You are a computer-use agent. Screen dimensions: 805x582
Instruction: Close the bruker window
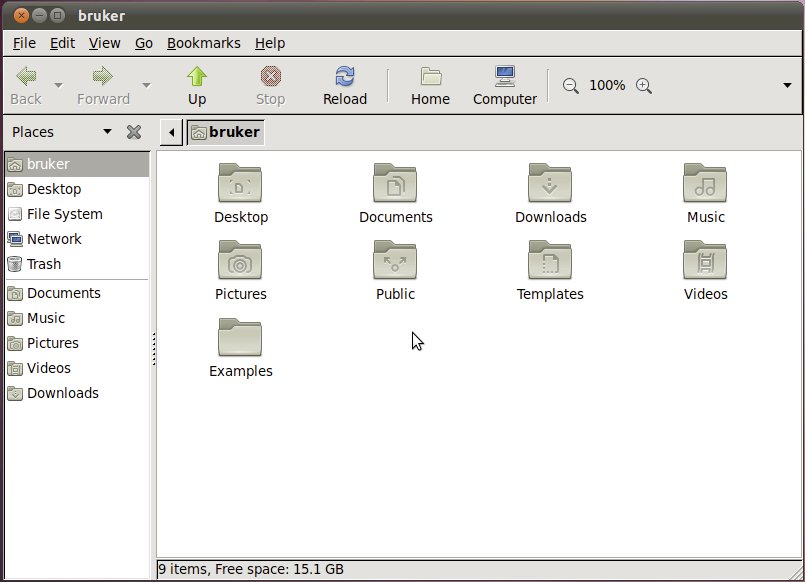click(21, 15)
